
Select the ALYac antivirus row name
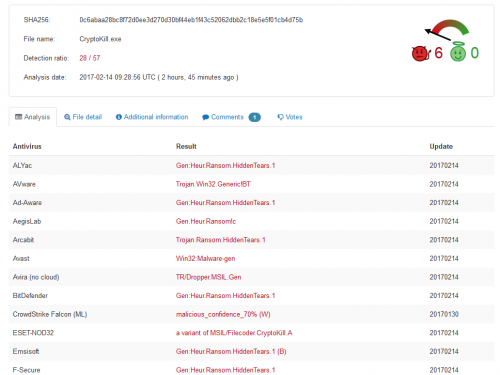(x=22, y=165)
